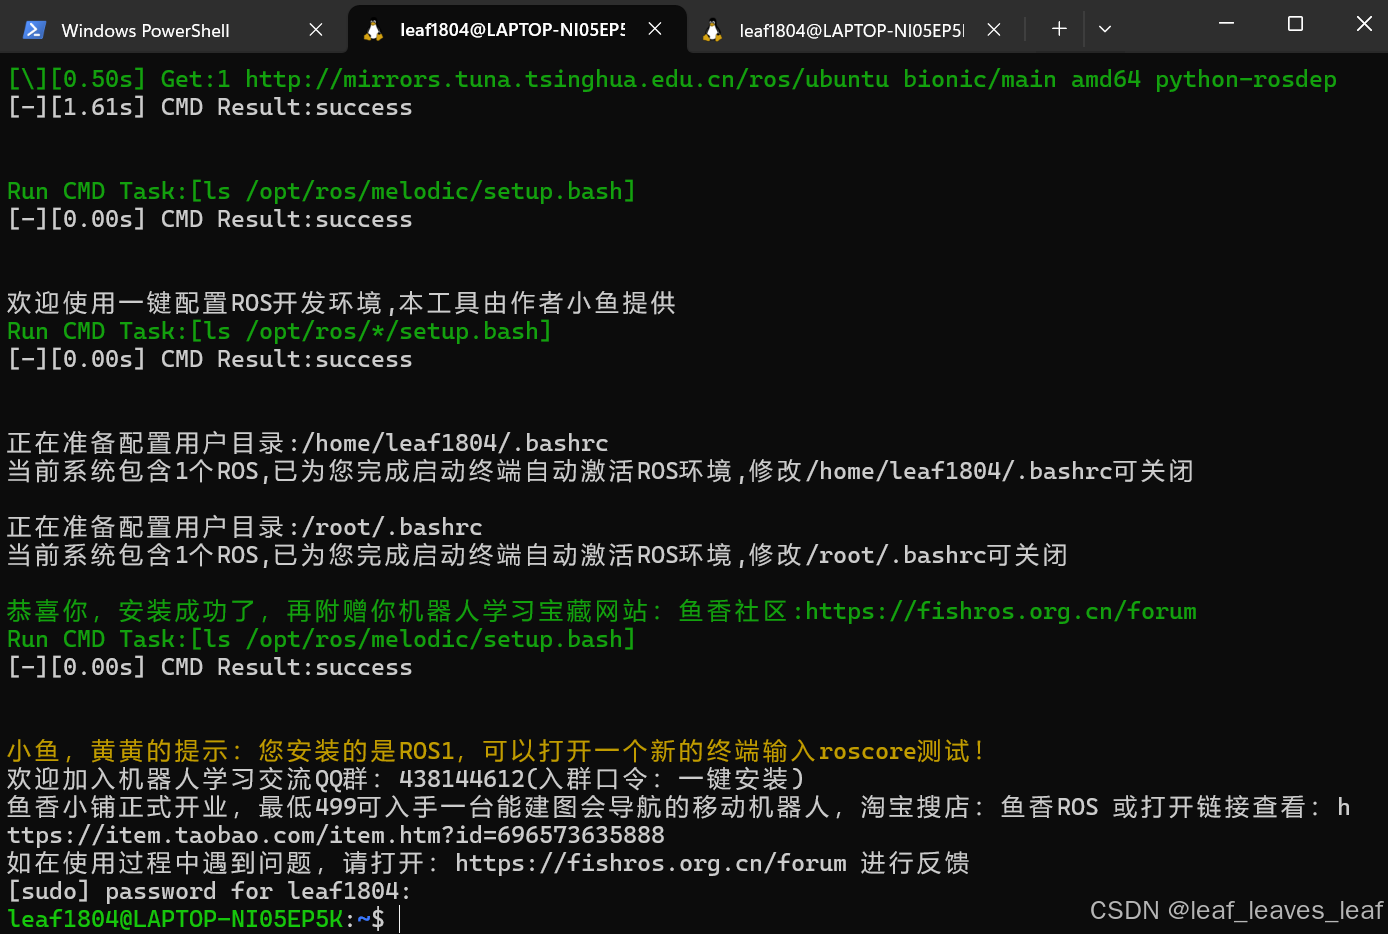The height and width of the screenshot is (934, 1388).
Task: Close the terminal window
Action: pos(1364,23)
